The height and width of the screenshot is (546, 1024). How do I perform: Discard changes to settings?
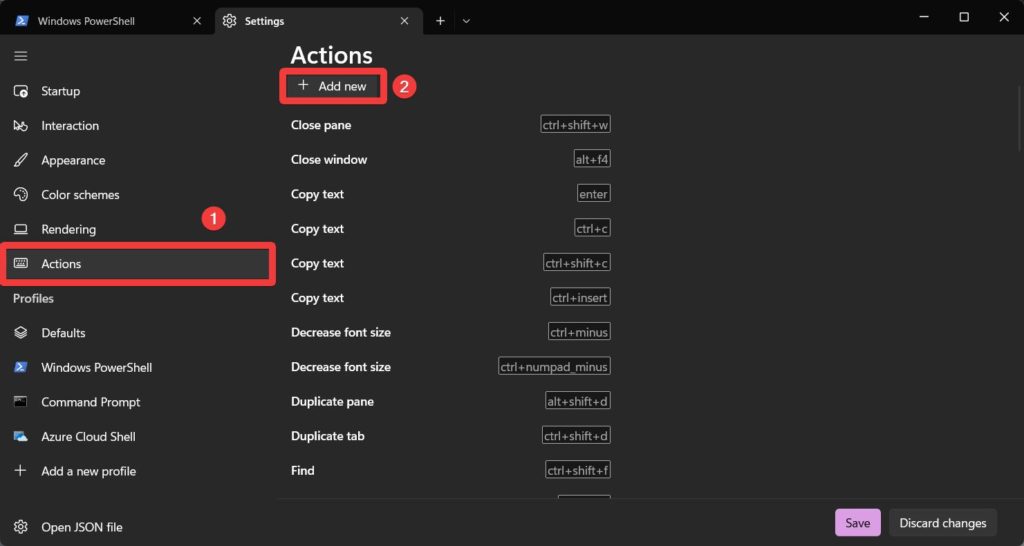(x=942, y=523)
